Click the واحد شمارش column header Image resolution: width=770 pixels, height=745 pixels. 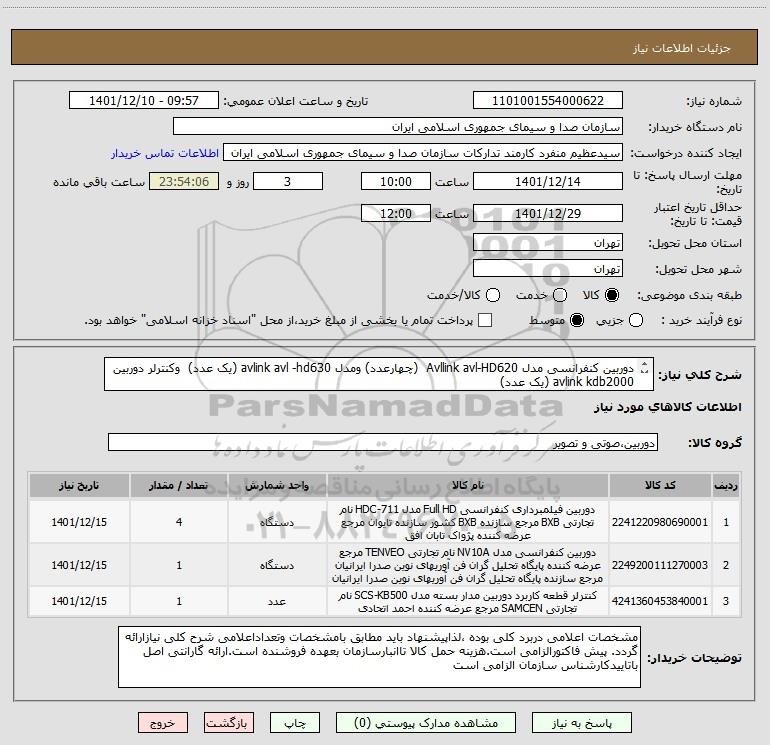coord(277,486)
